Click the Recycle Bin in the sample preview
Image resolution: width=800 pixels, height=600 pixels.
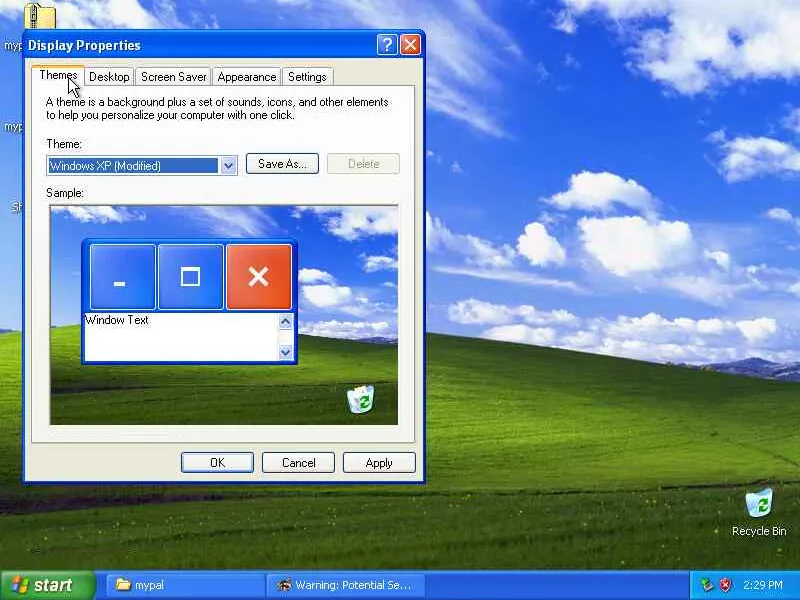pyautogui.click(x=361, y=399)
